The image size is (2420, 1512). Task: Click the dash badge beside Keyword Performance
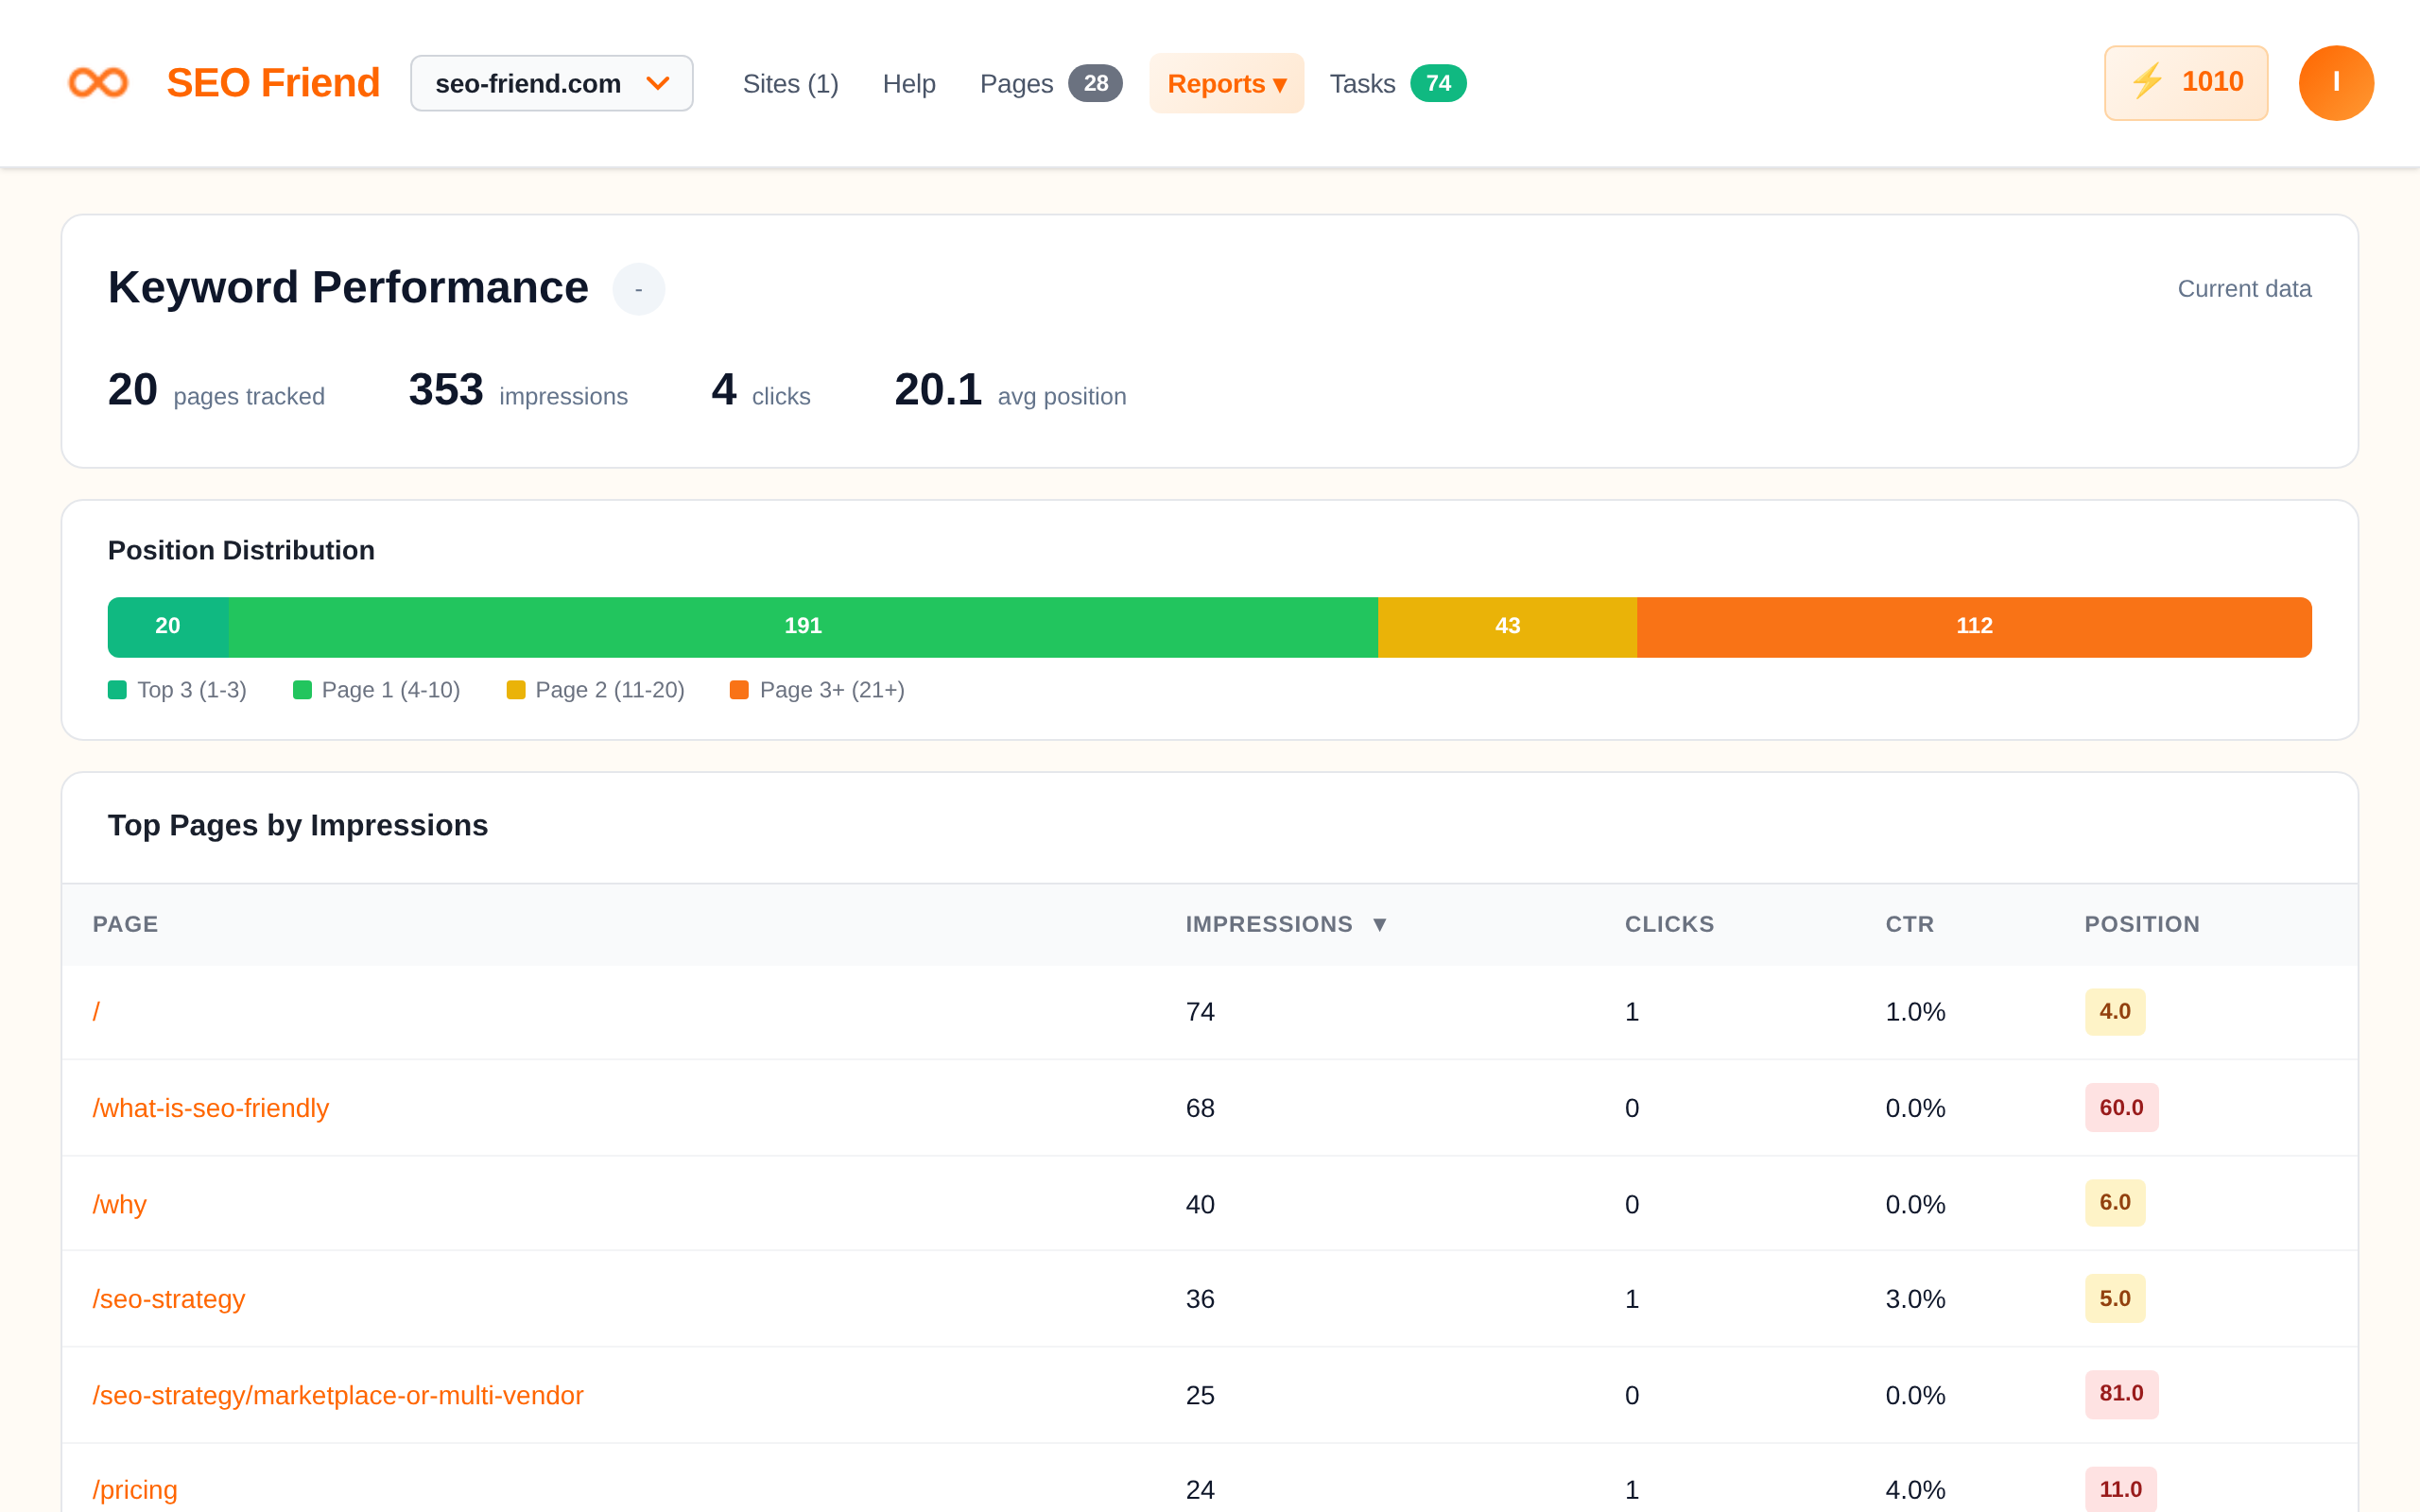coord(638,289)
